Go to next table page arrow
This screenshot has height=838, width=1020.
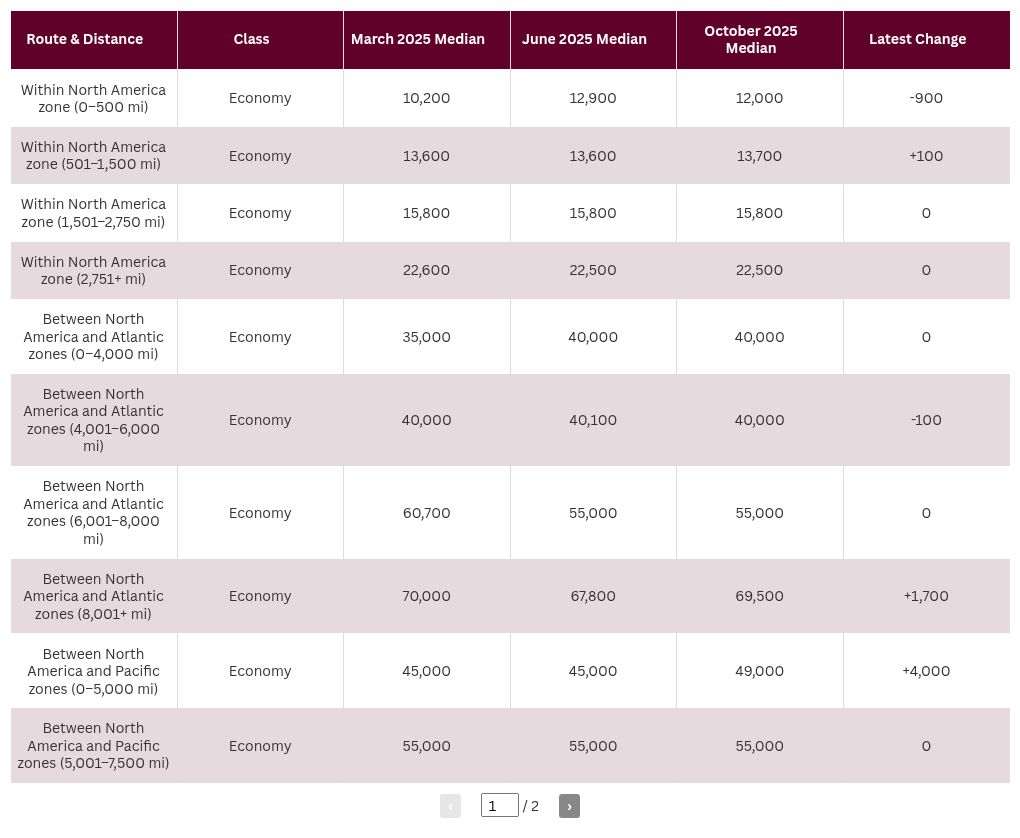tap(569, 806)
